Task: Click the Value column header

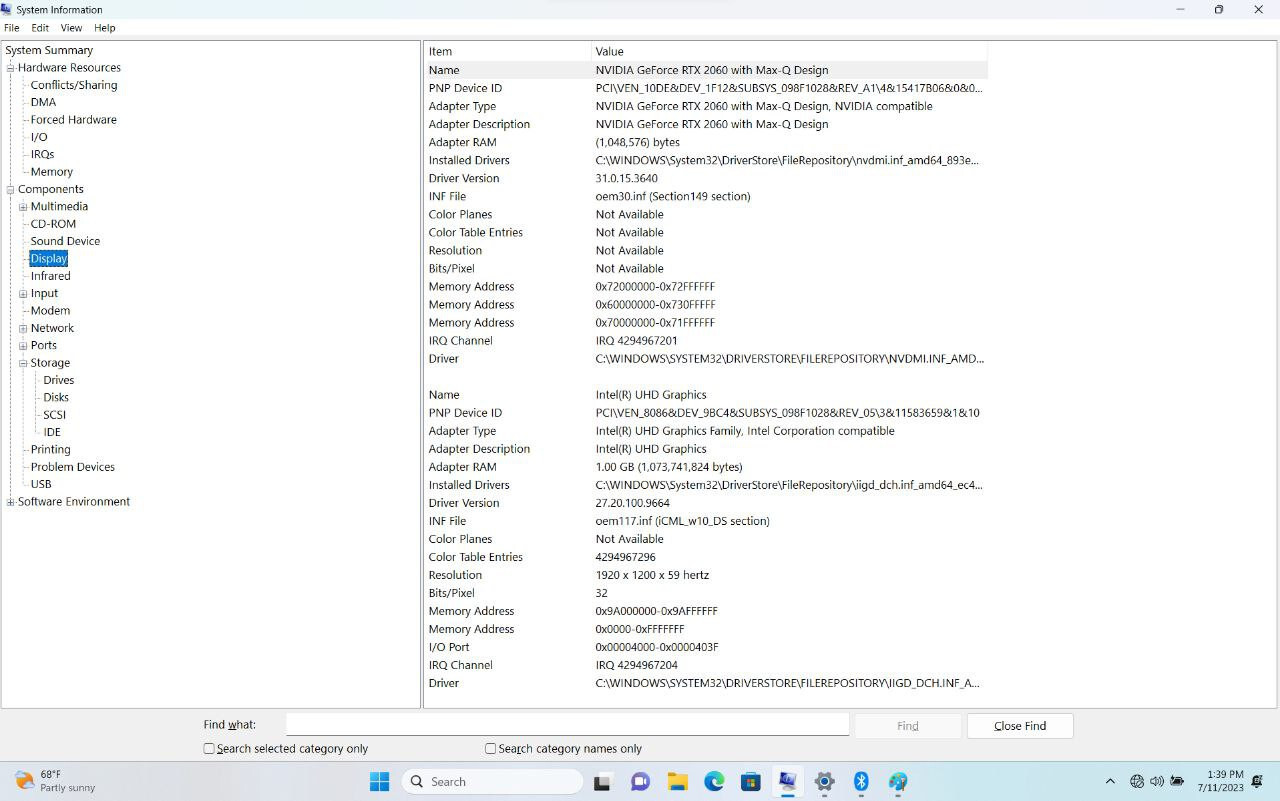Action: point(790,51)
